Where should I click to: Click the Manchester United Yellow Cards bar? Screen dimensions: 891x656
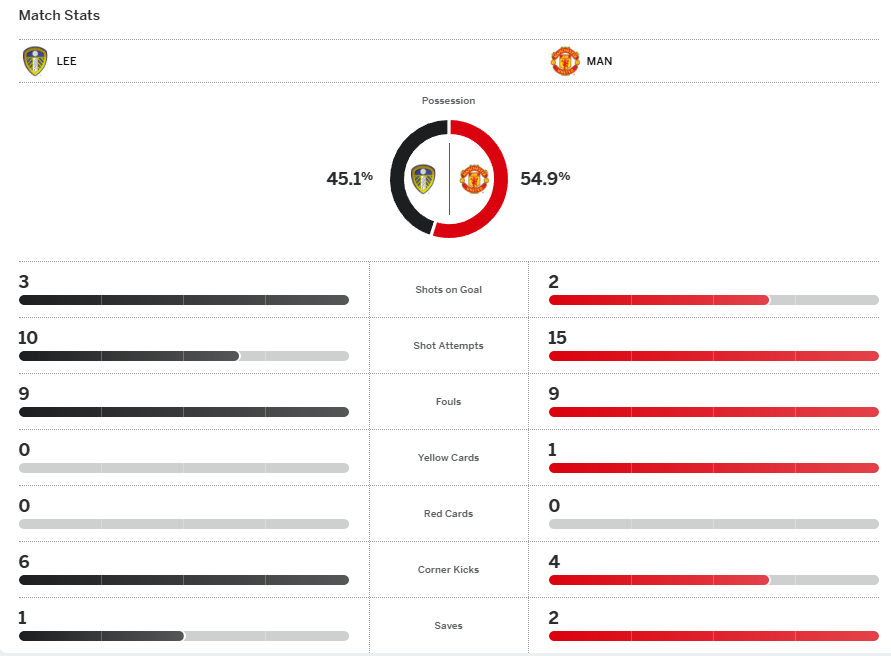tap(713, 468)
